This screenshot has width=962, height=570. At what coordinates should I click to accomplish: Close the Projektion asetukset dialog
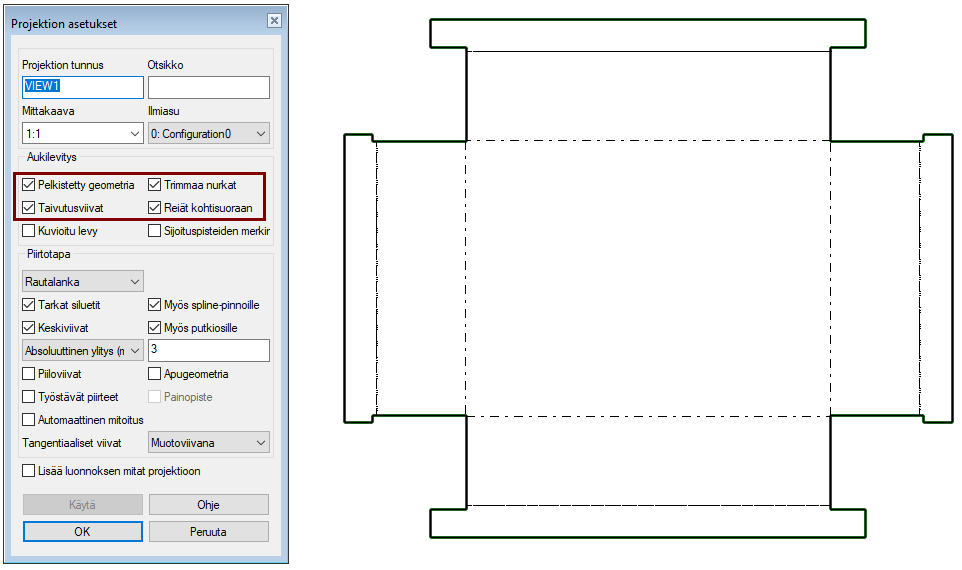[x=273, y=21]
